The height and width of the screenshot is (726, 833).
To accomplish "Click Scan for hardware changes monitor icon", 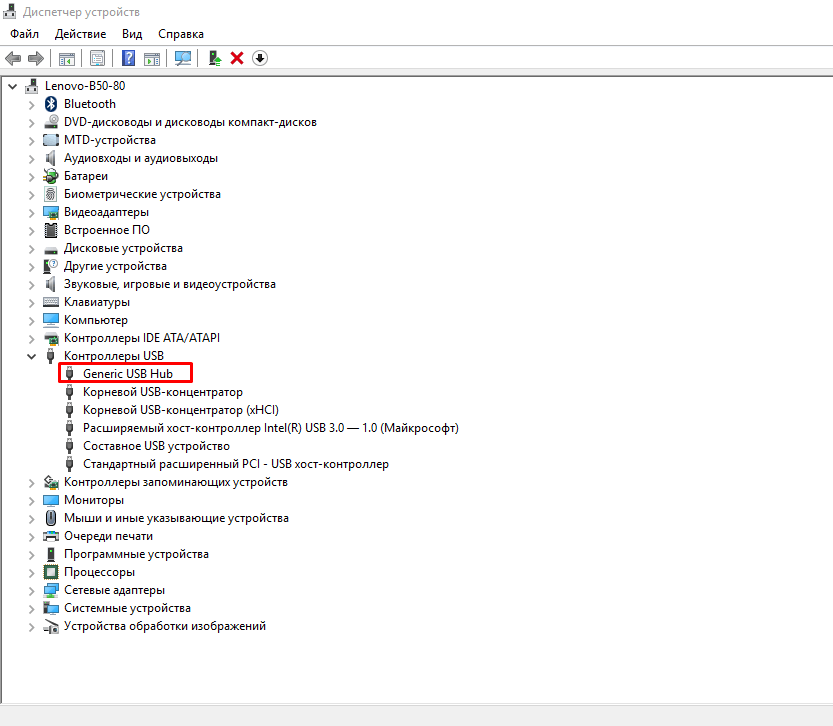I will pyautogui.click(x=183, y=58).
